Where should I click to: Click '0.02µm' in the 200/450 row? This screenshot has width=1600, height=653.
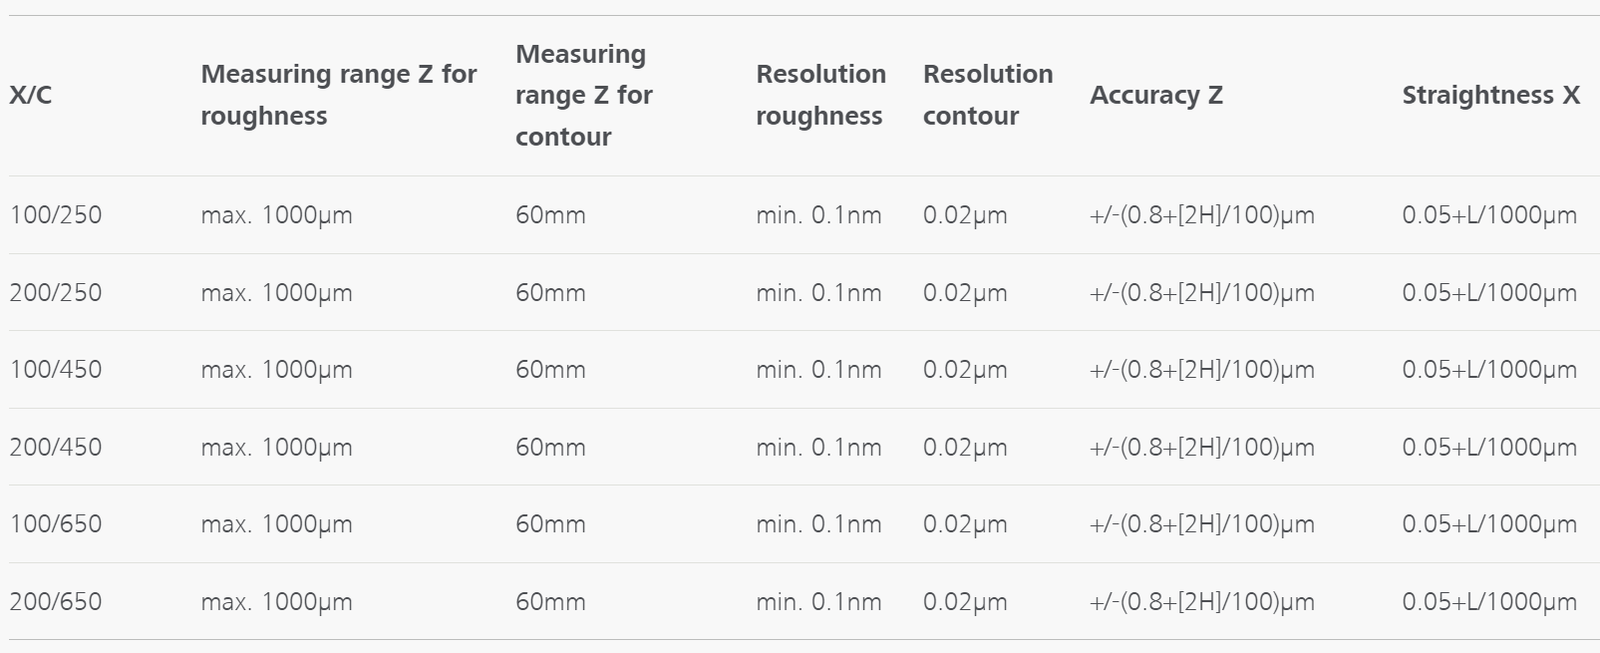pyautogui.click(x=965, y=447)
